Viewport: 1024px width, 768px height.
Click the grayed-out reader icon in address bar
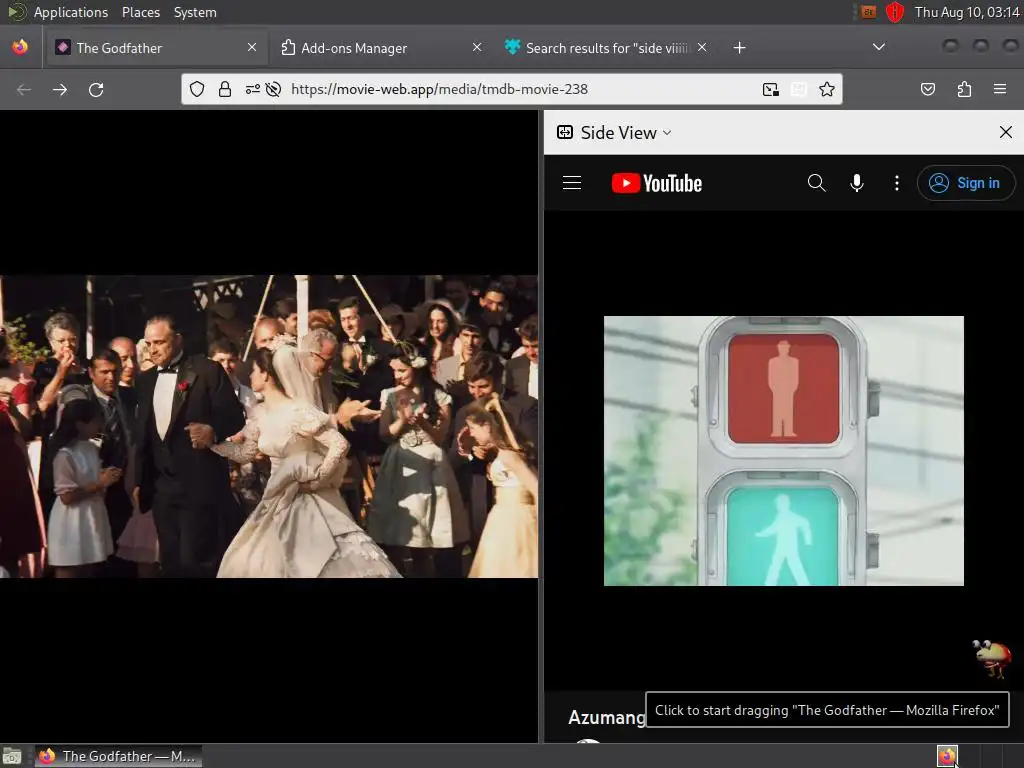point(799,89)
